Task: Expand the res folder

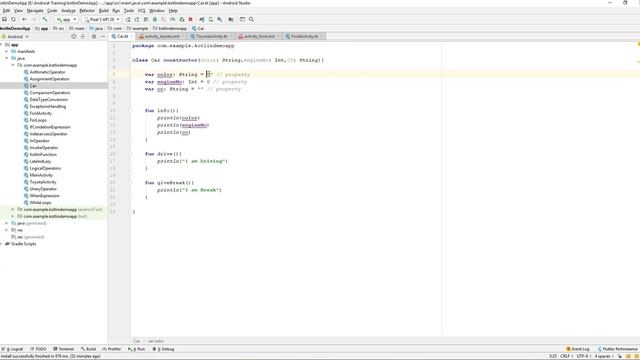Action: click(x=7, y=230)
